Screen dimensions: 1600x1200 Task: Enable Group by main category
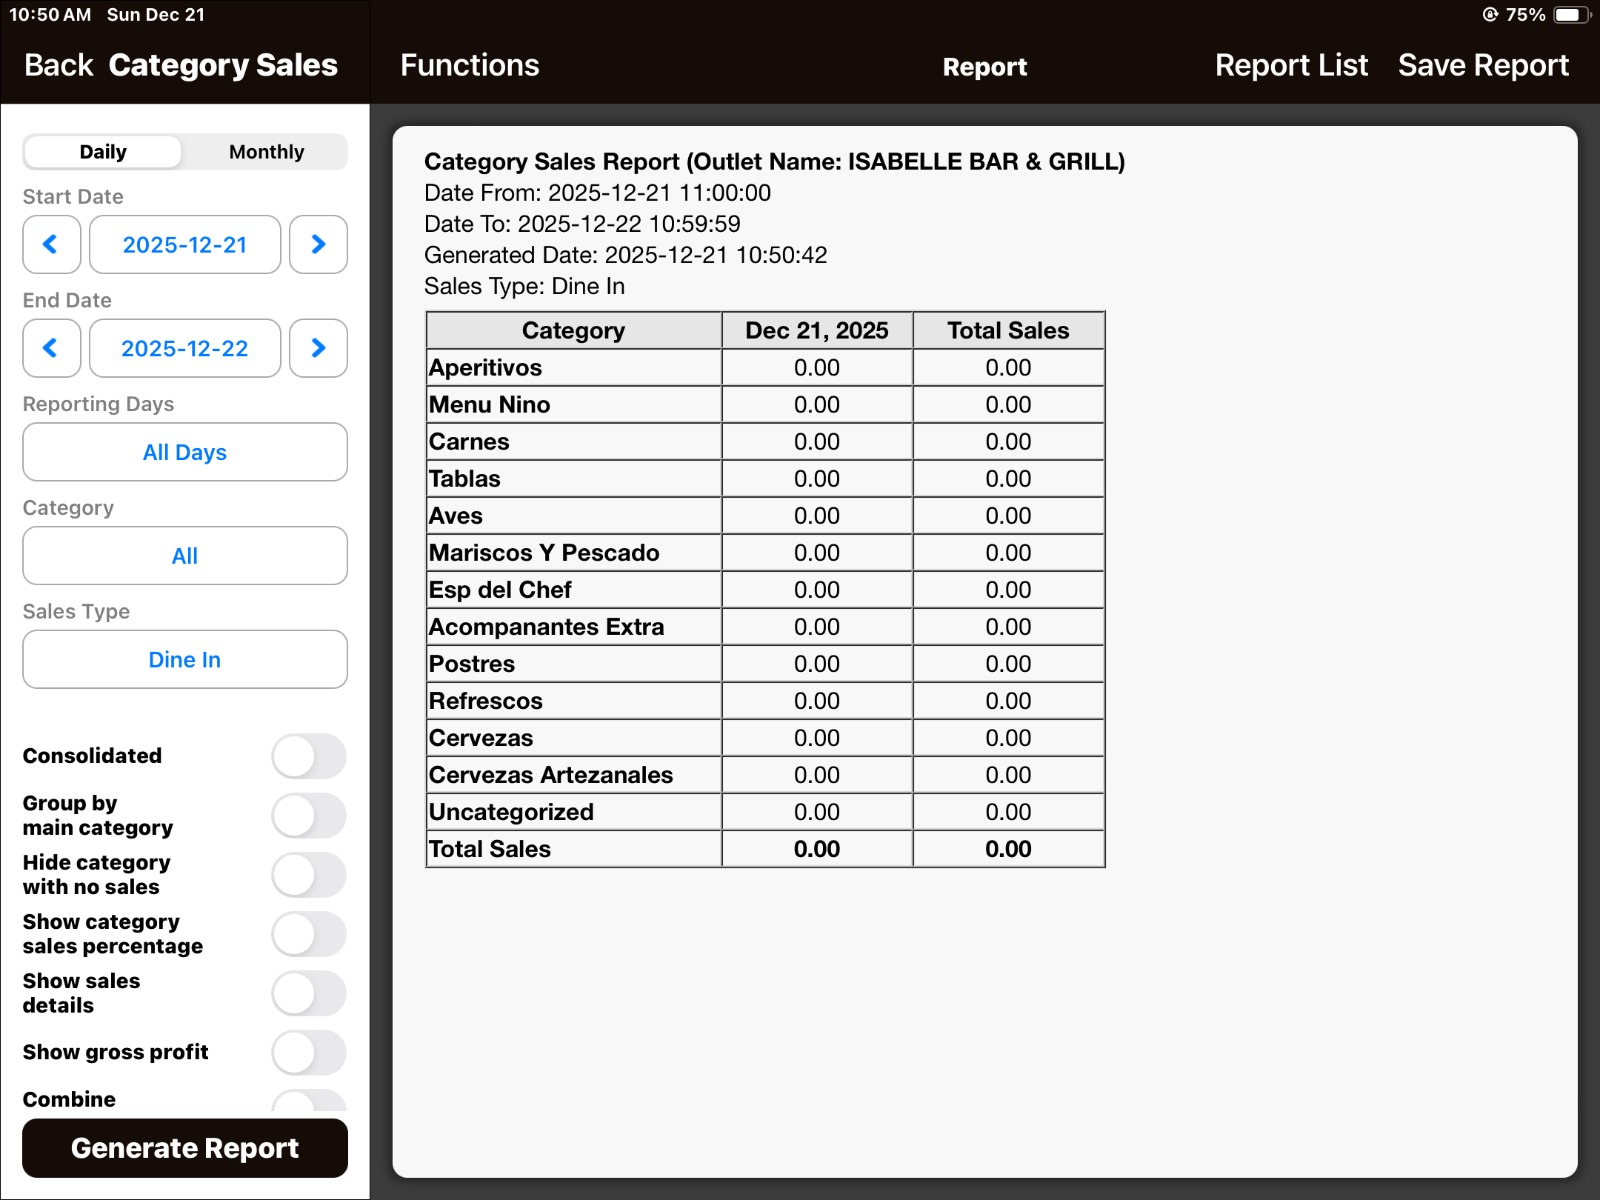point(309,816)
